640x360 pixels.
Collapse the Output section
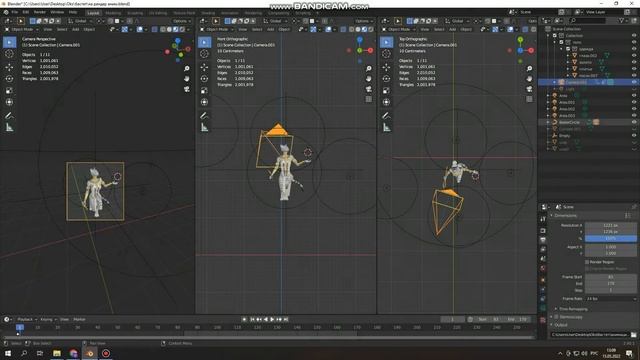(560, 325)
